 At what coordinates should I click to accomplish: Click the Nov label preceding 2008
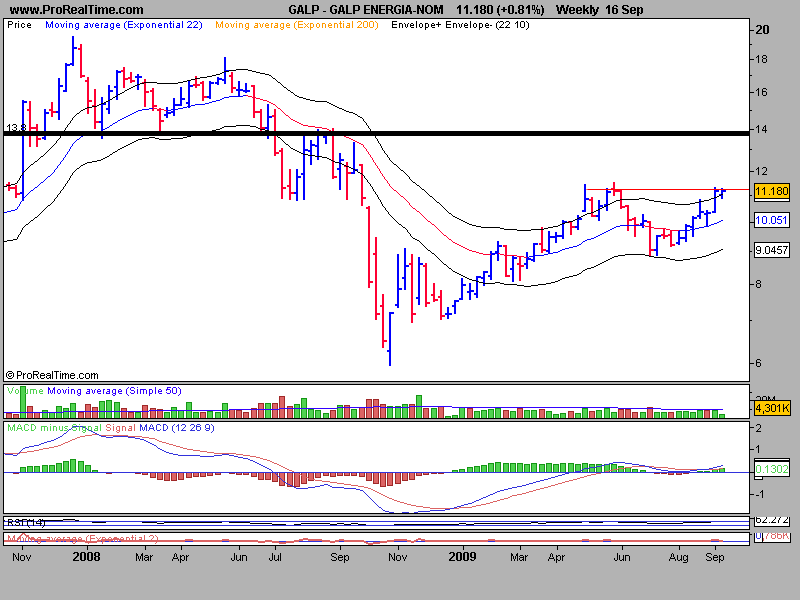(21, 557)
